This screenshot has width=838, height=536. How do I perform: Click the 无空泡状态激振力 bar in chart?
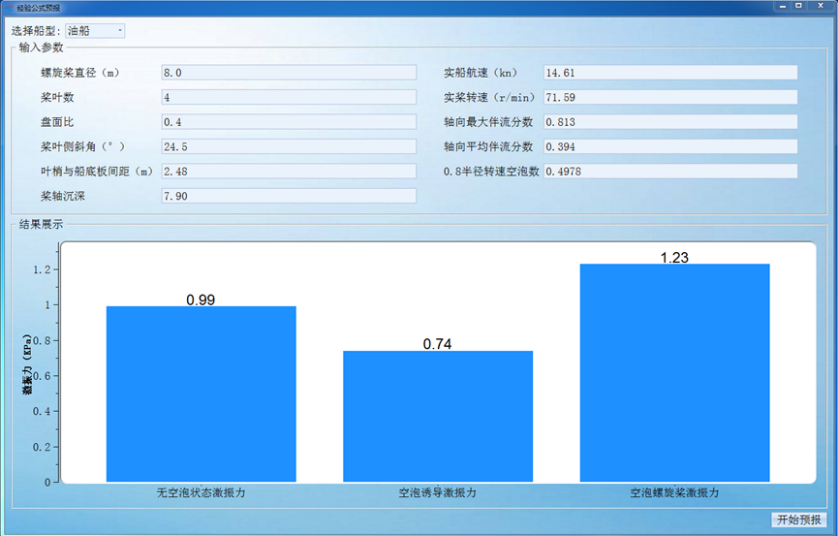tap(201, 394)
